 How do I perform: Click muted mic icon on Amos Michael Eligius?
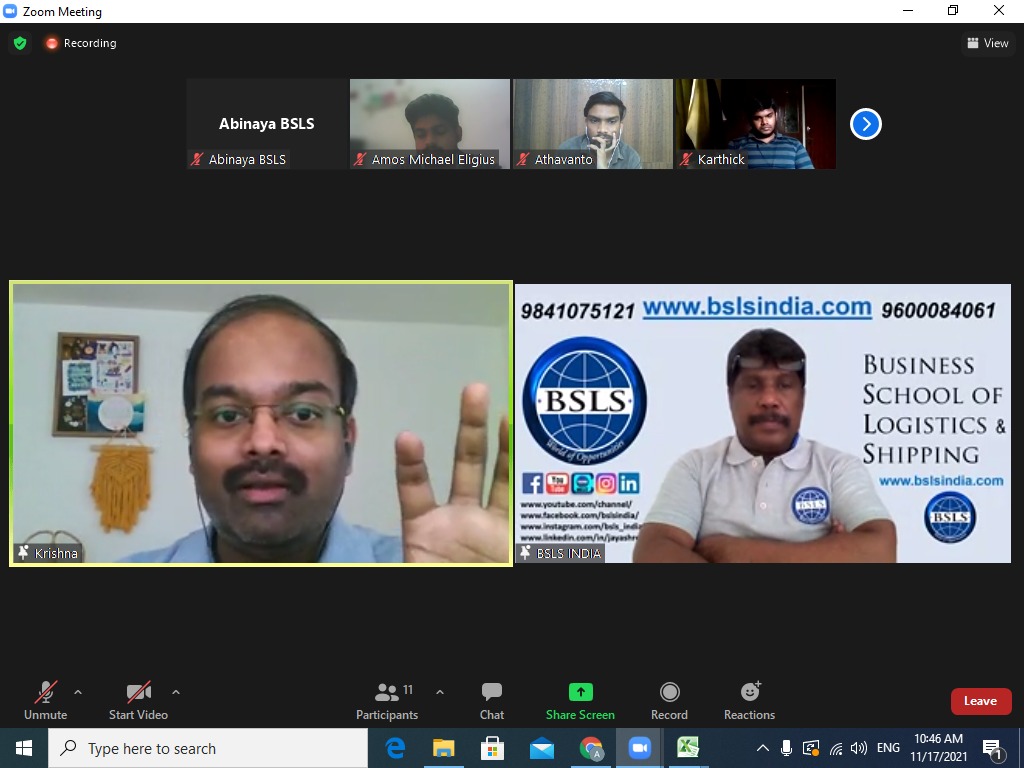coord(360,159)
